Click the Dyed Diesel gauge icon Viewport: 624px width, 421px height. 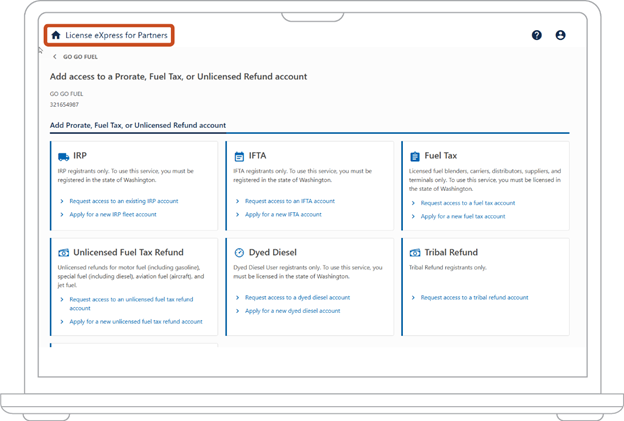click(239, 253)
